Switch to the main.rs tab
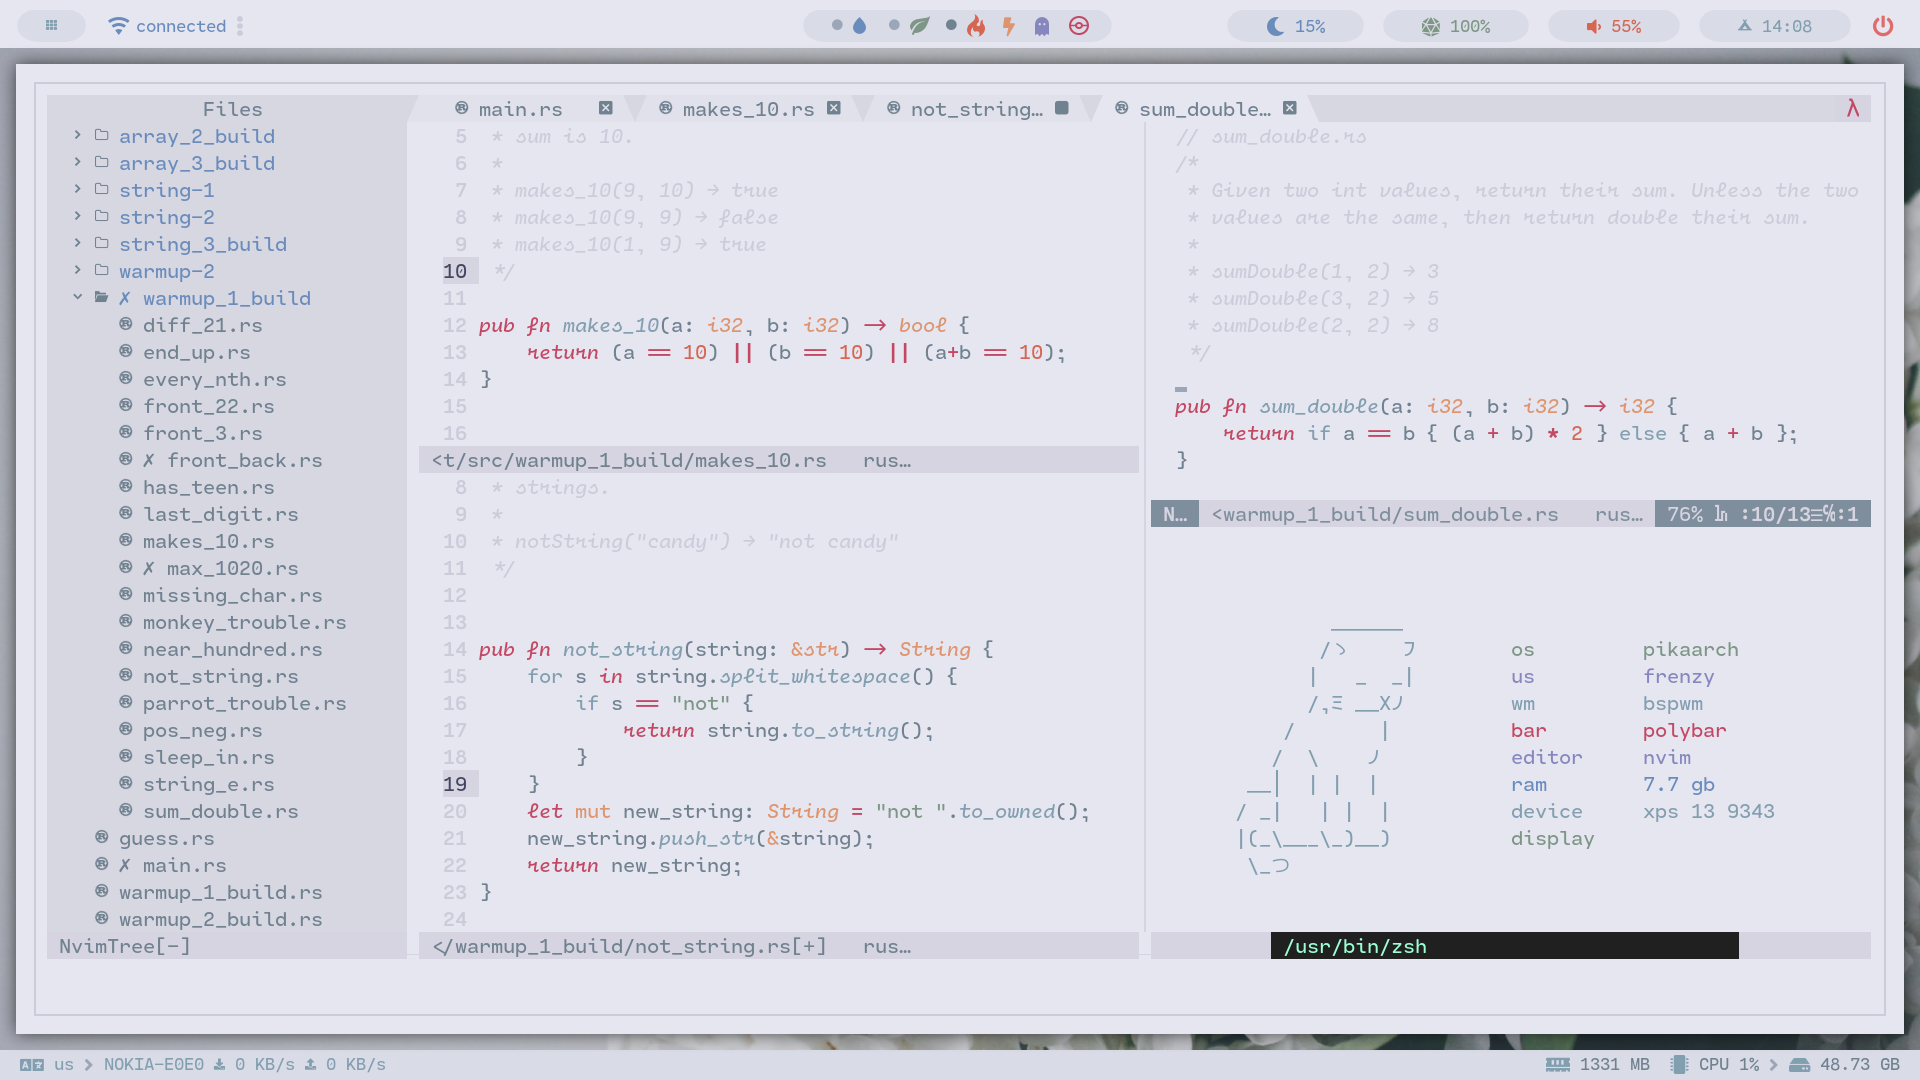Viewport: 1920px width, 1080px height. click(x=519, y=109)
